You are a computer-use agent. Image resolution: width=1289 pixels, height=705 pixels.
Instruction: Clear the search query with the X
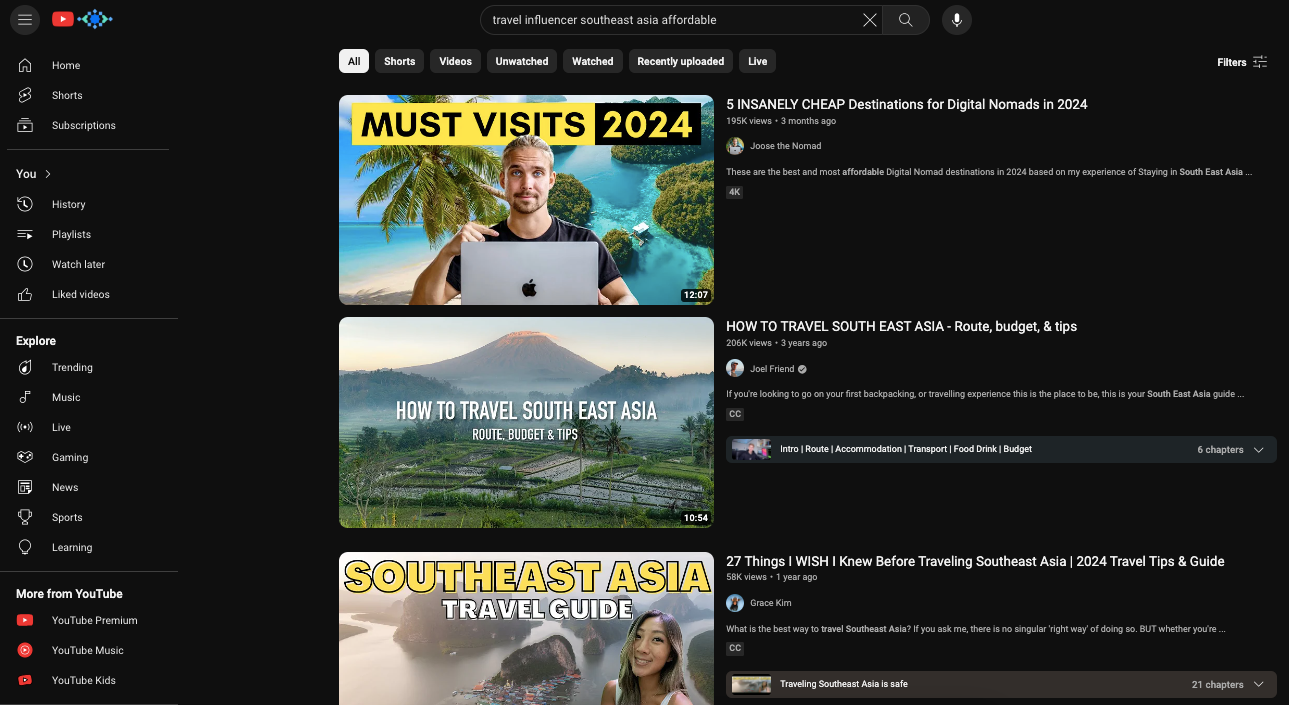coord(869,20)
